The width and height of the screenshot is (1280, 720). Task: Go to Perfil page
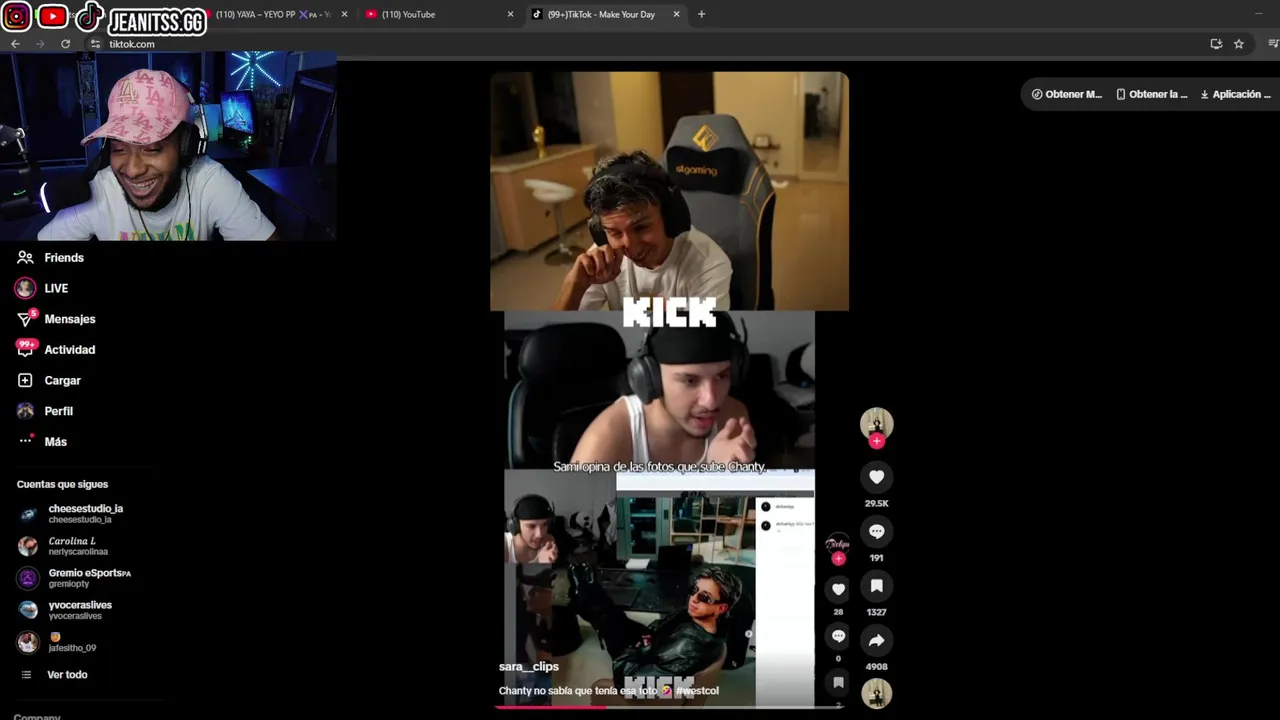coord(45,411)
